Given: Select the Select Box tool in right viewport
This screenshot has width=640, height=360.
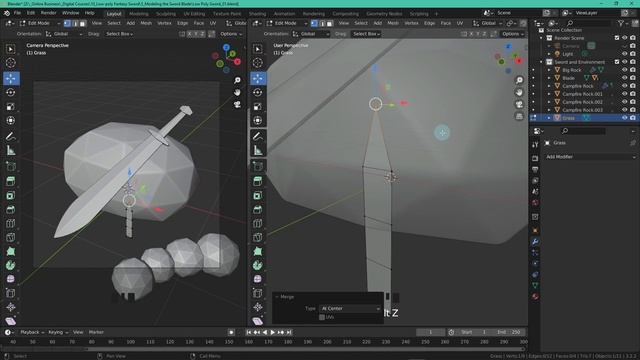Looking at the screenshot, I should pos(258,49).
